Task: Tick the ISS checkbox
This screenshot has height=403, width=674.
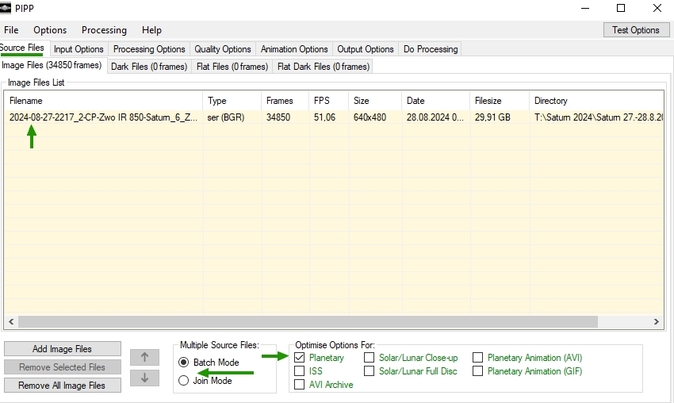Action: pos(300,371)
